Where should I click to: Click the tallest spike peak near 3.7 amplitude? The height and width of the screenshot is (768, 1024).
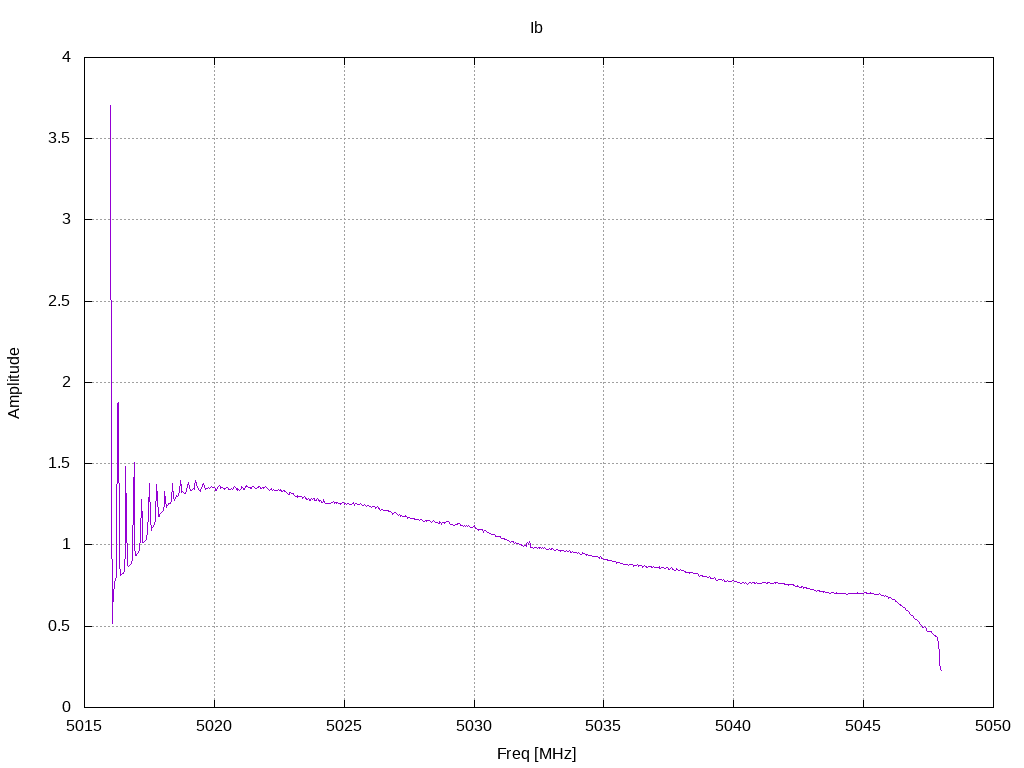(x=110, y=106)
